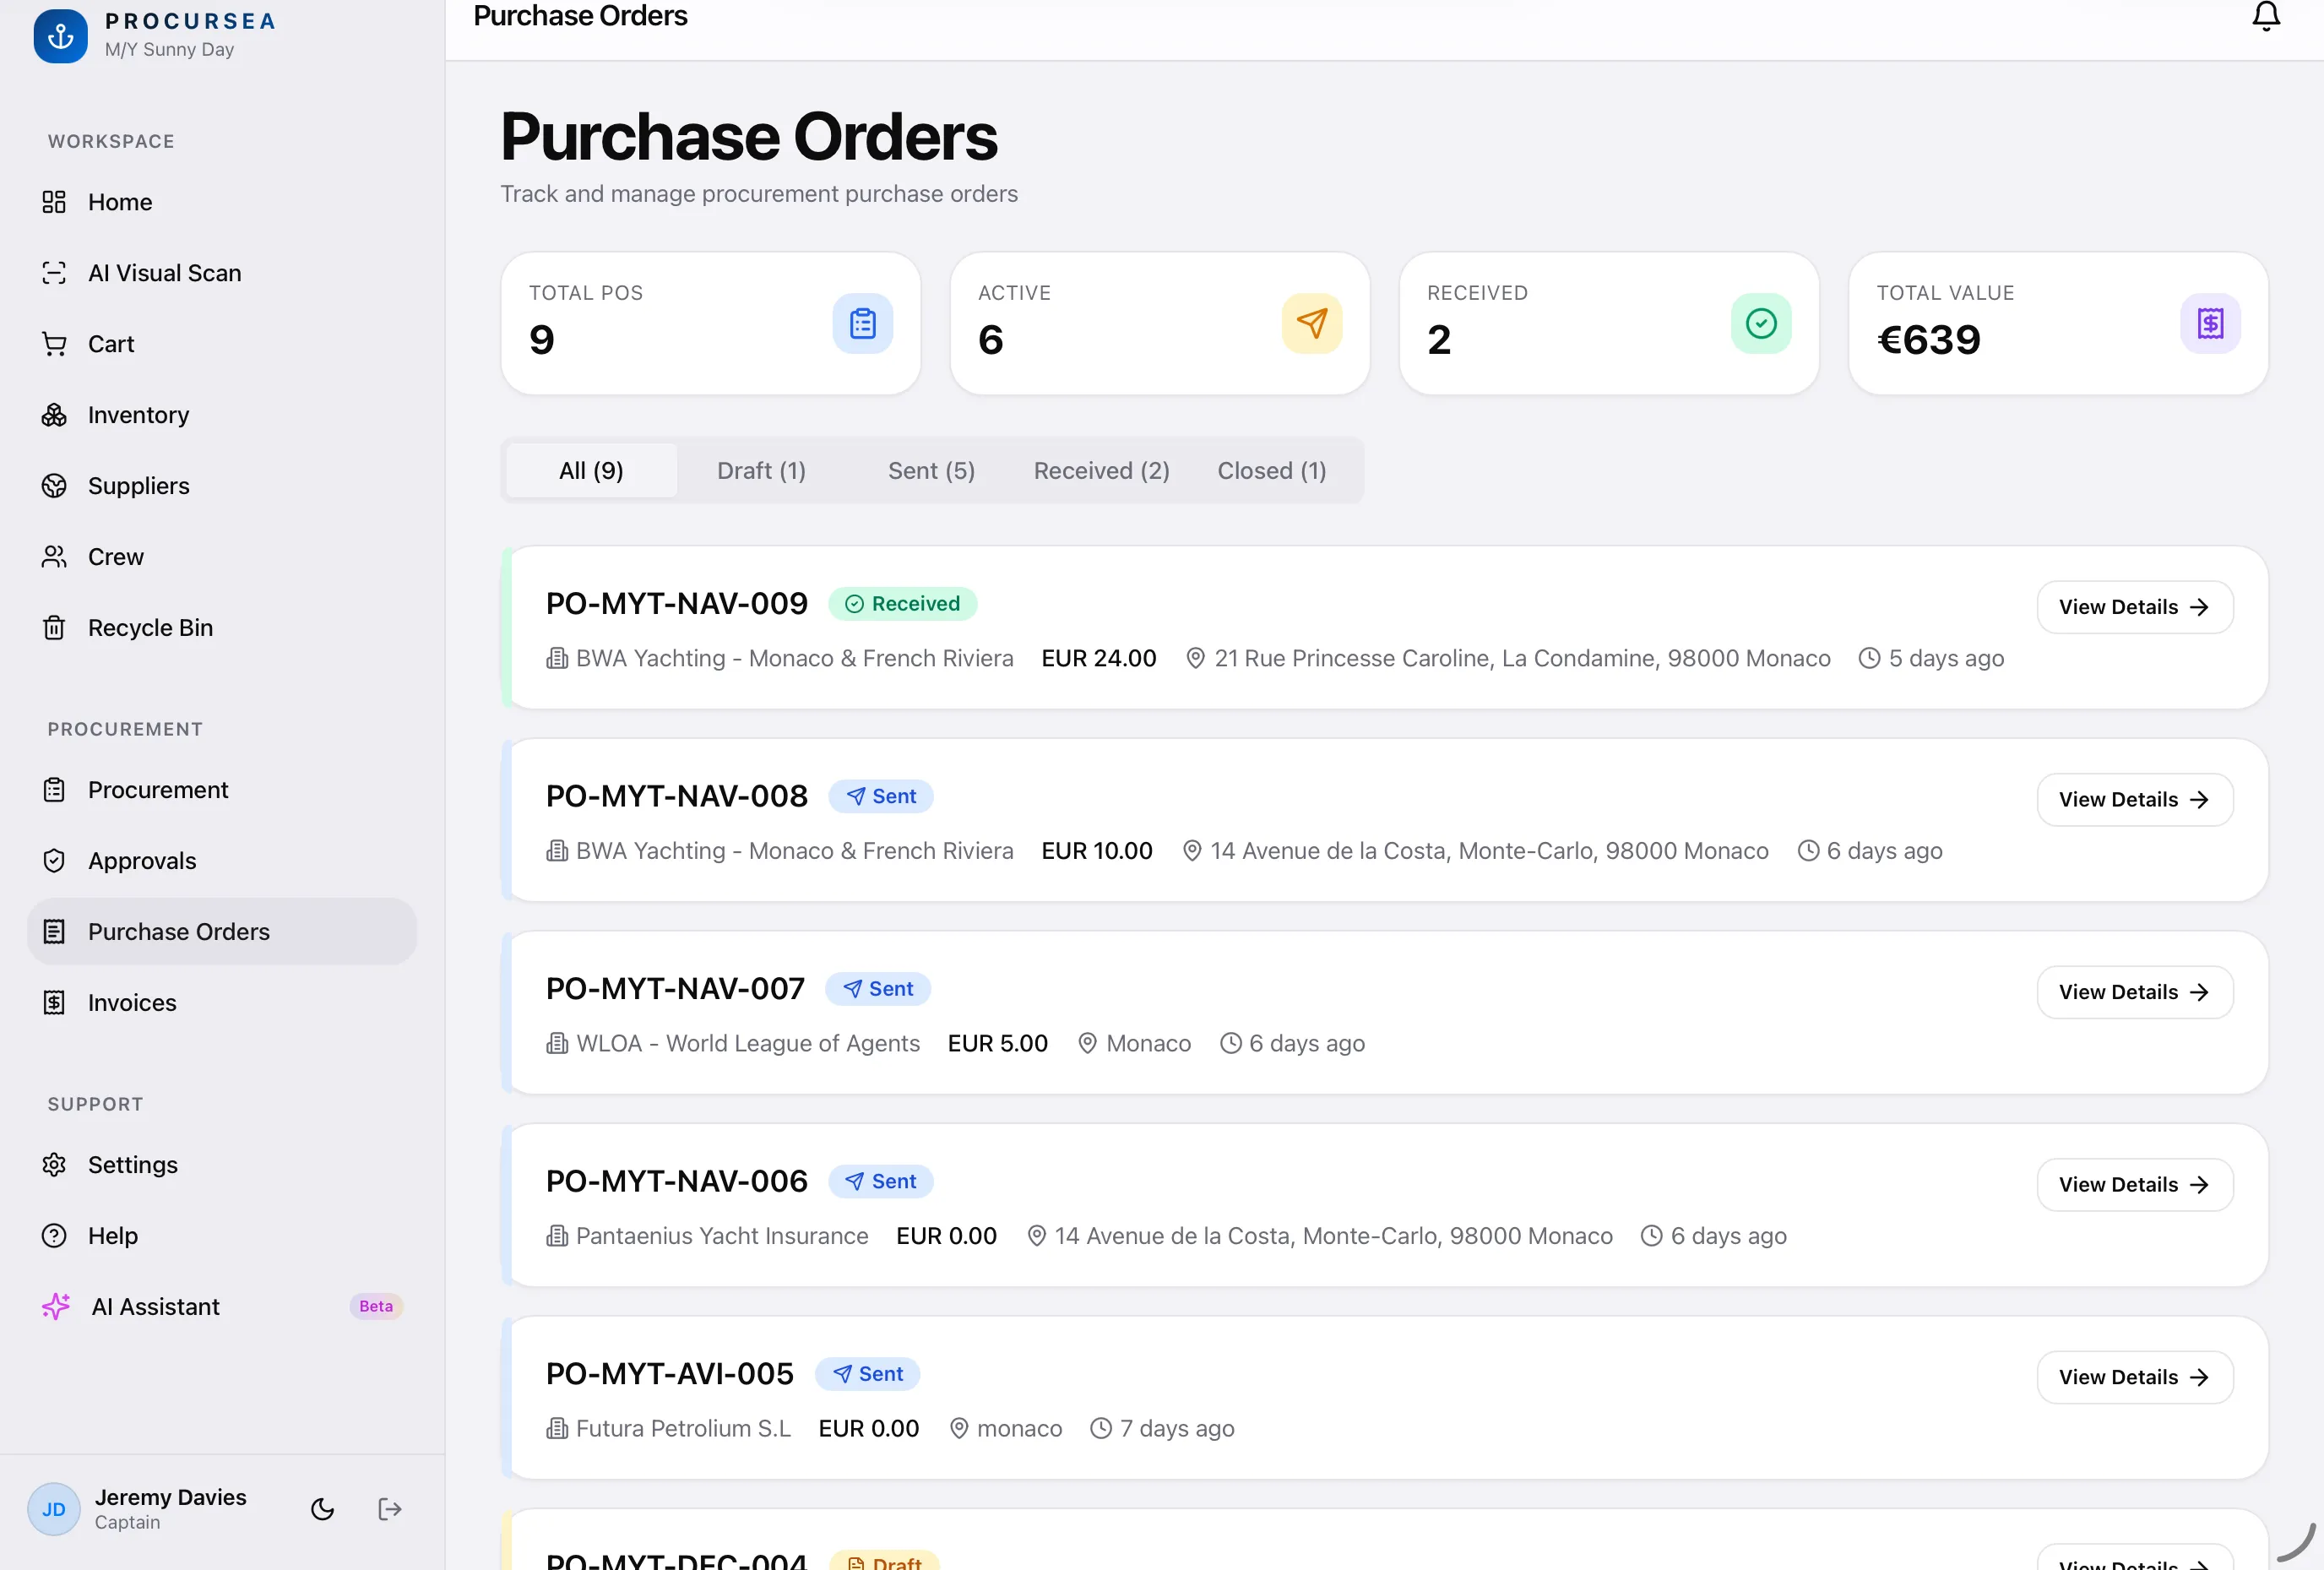Click the log out icon
The width and height of the screenshot is (2324, 1570).
(390, 1509)
